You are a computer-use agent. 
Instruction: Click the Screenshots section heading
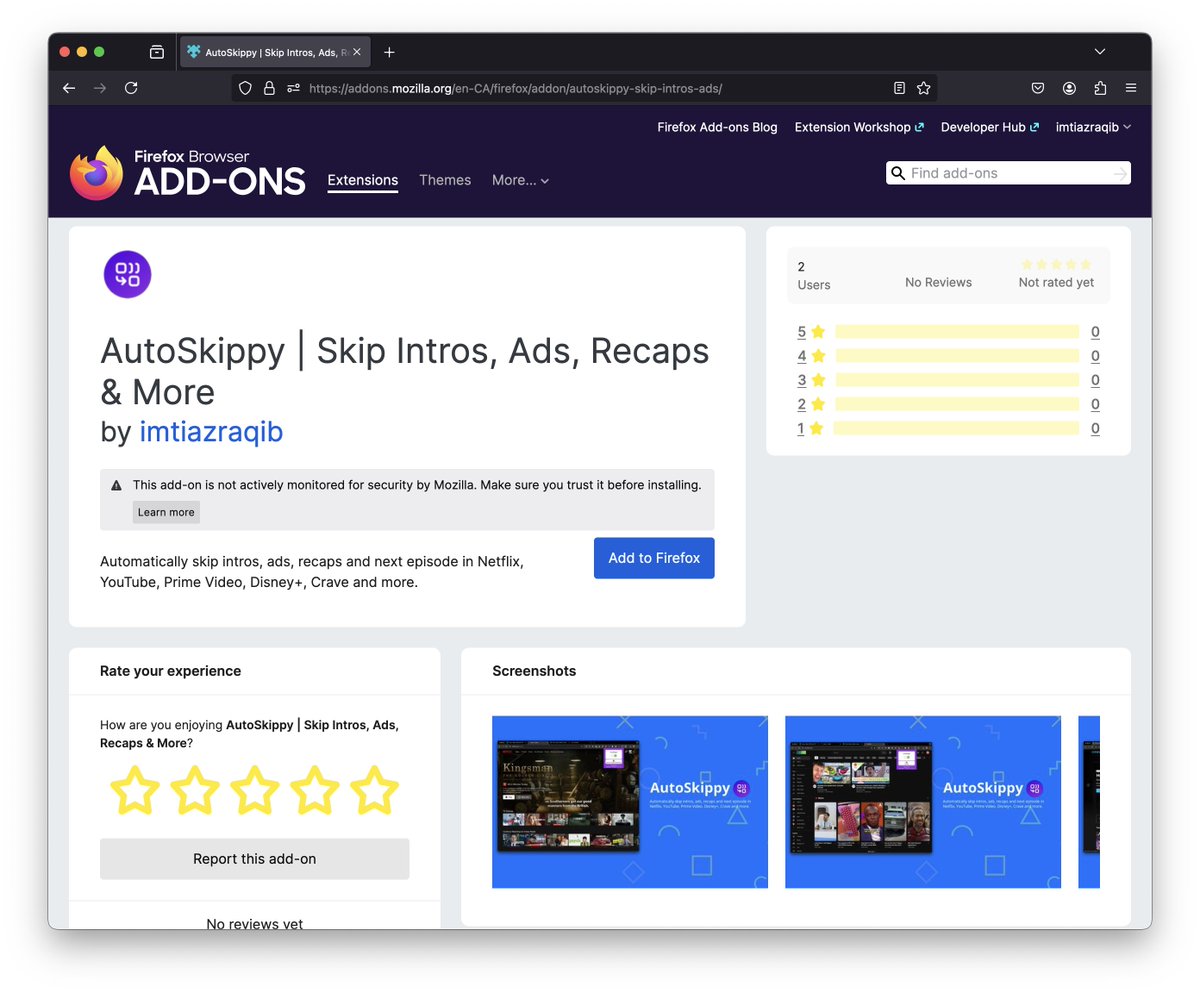[x=534, y=671]
